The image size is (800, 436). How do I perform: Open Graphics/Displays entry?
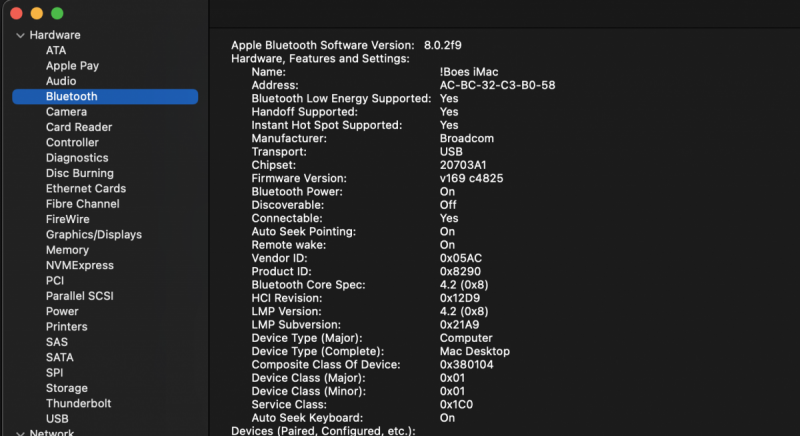pos(94,235)
